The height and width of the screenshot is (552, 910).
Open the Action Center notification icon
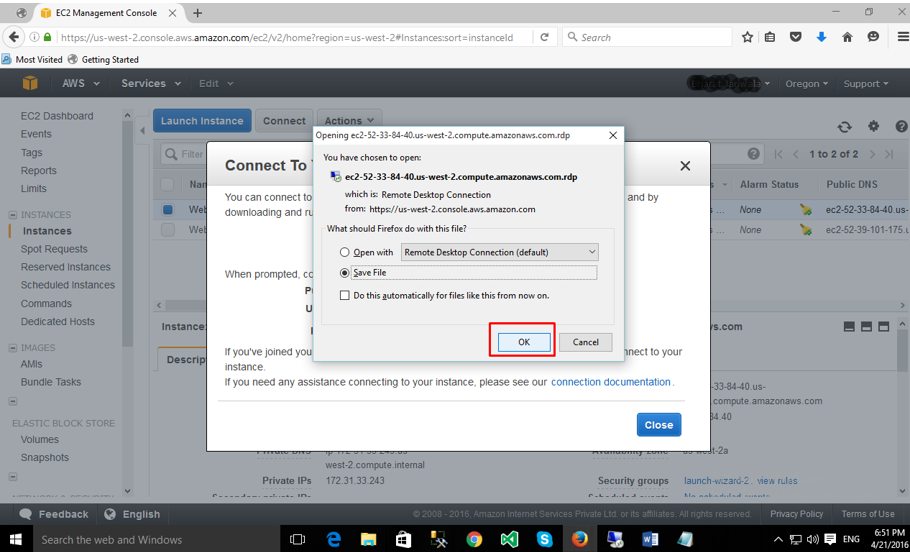(830, 539)
